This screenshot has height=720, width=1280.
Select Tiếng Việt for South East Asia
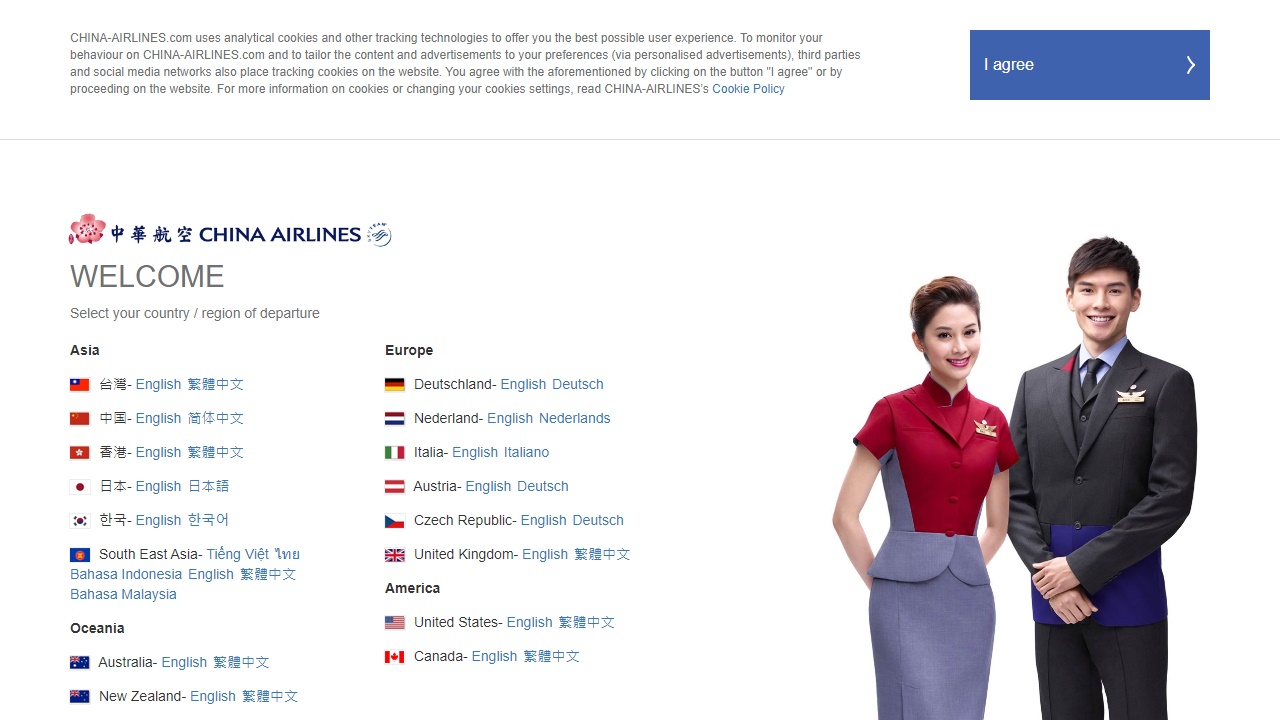237,554
